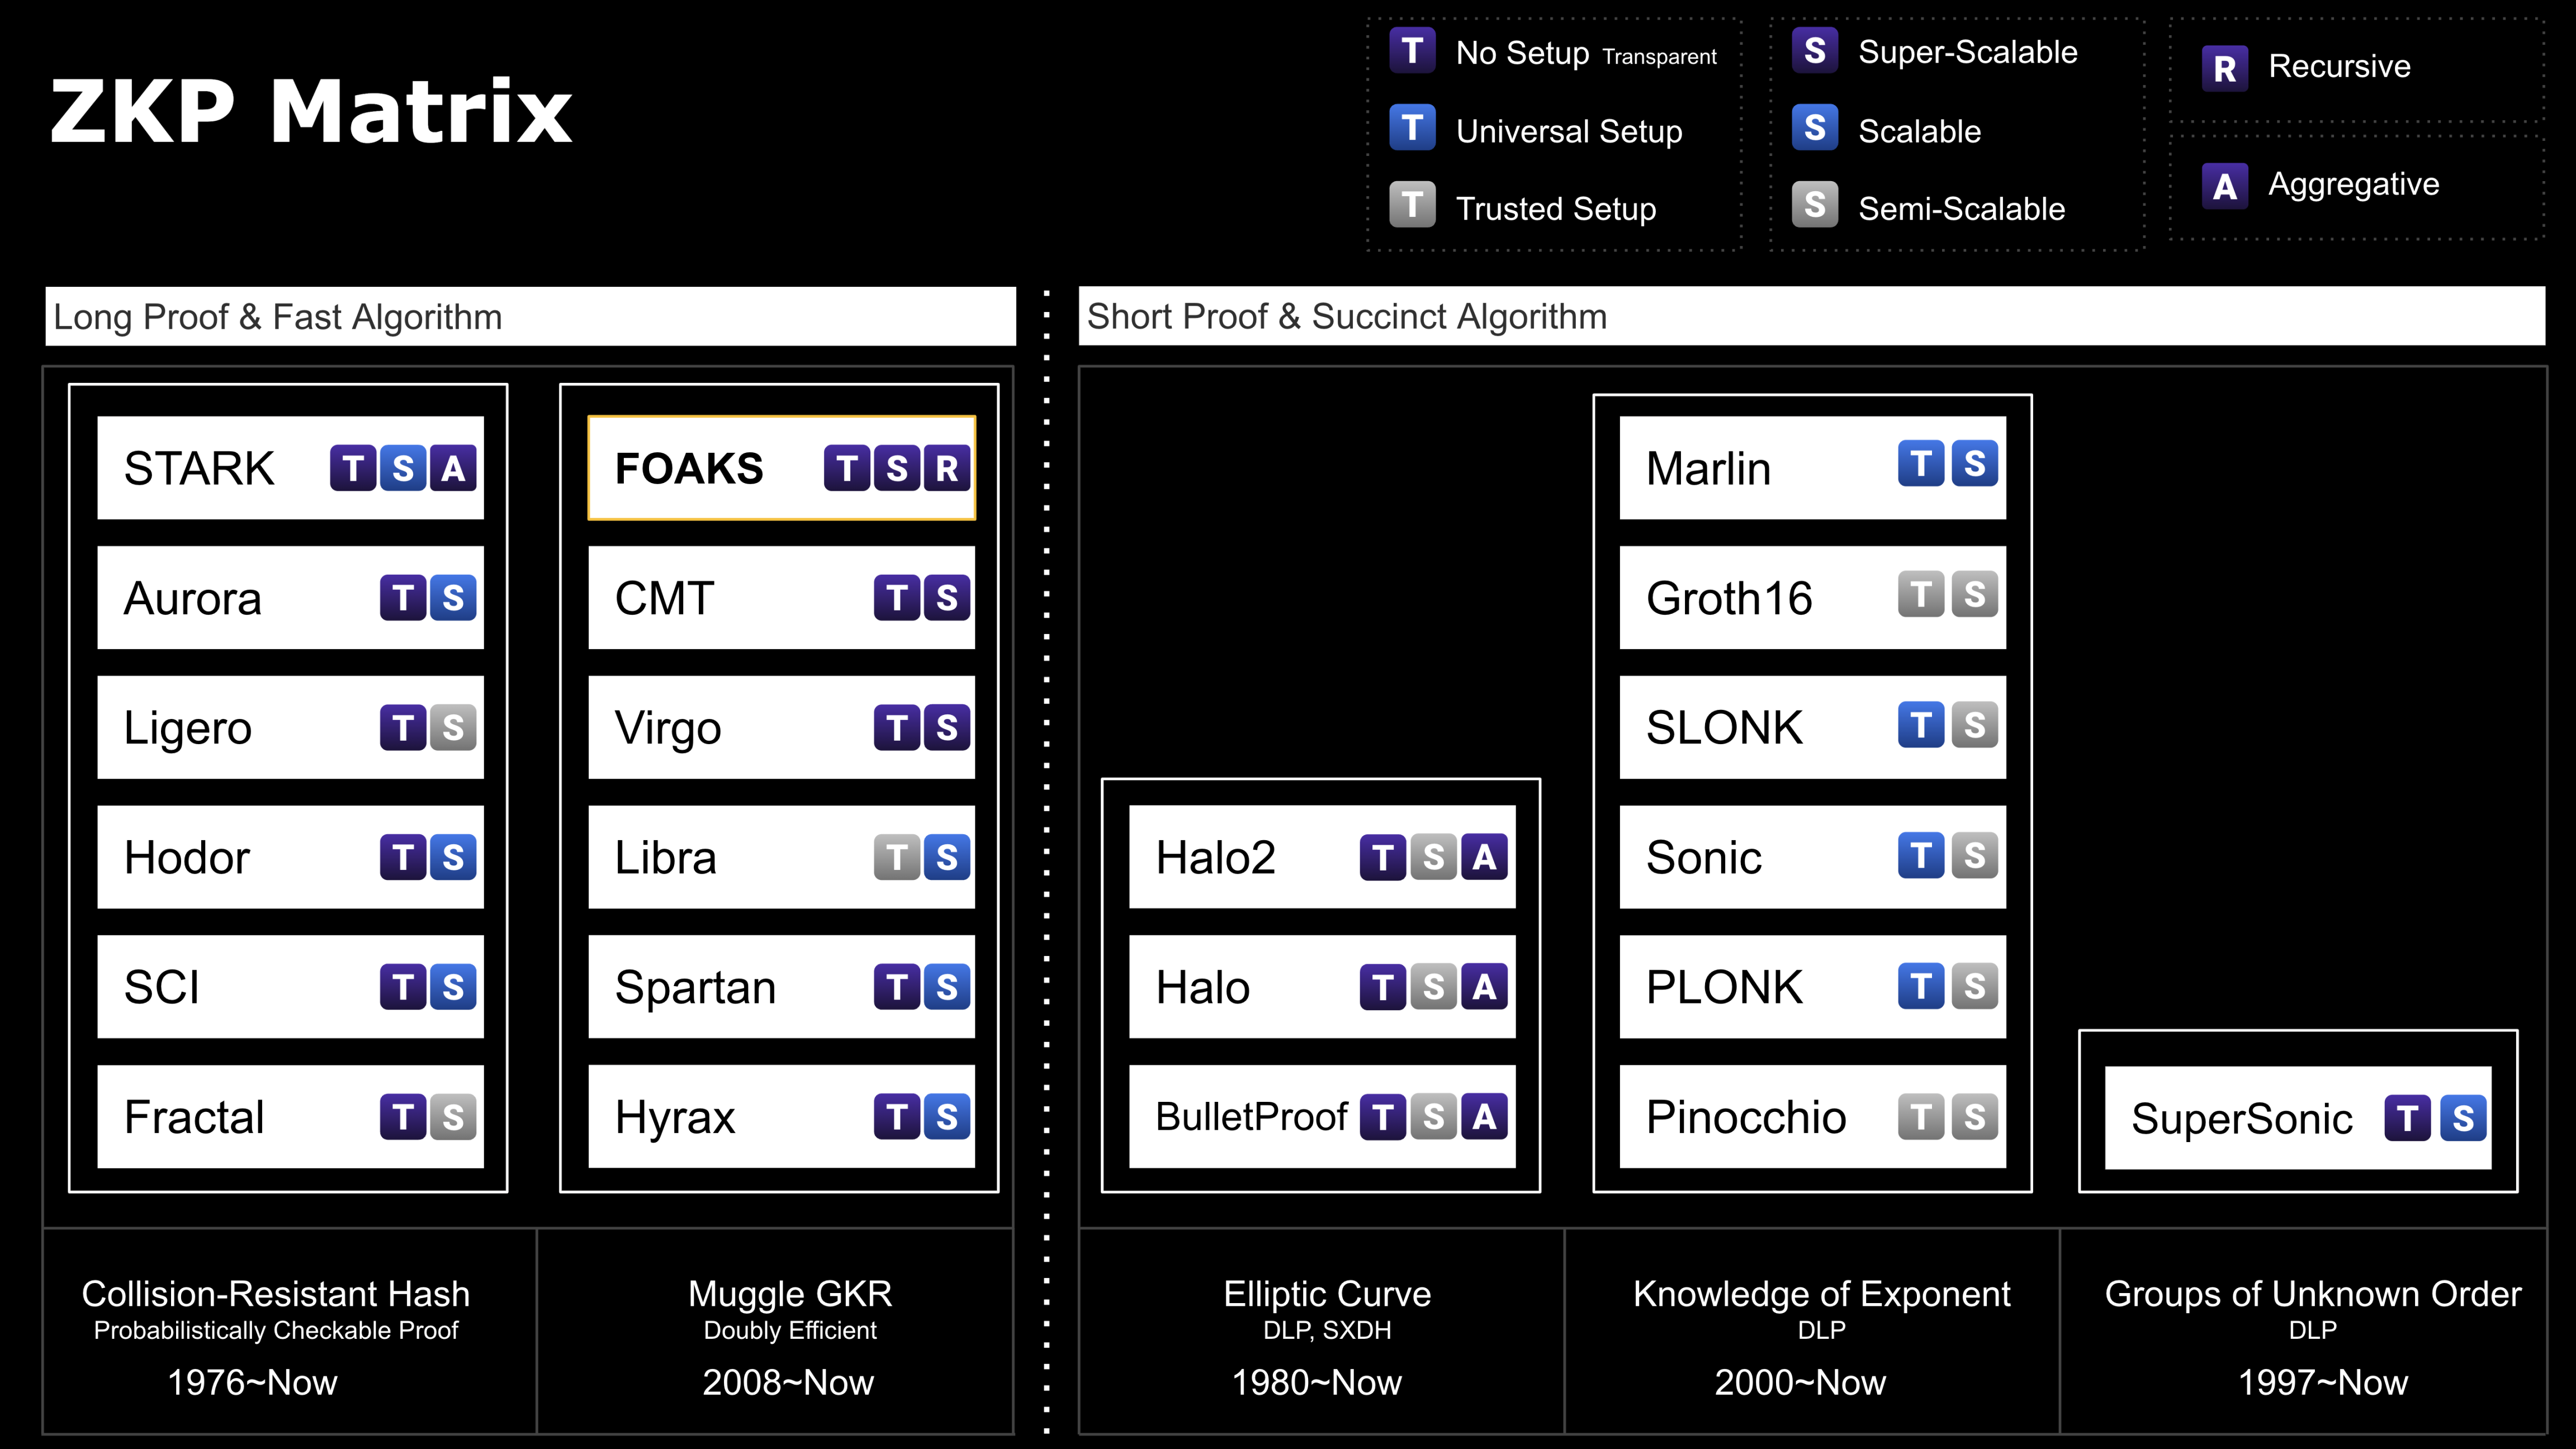Select the Super-Scalable "S" legend badge
2576x1449 pixels.
(1814, 50)
